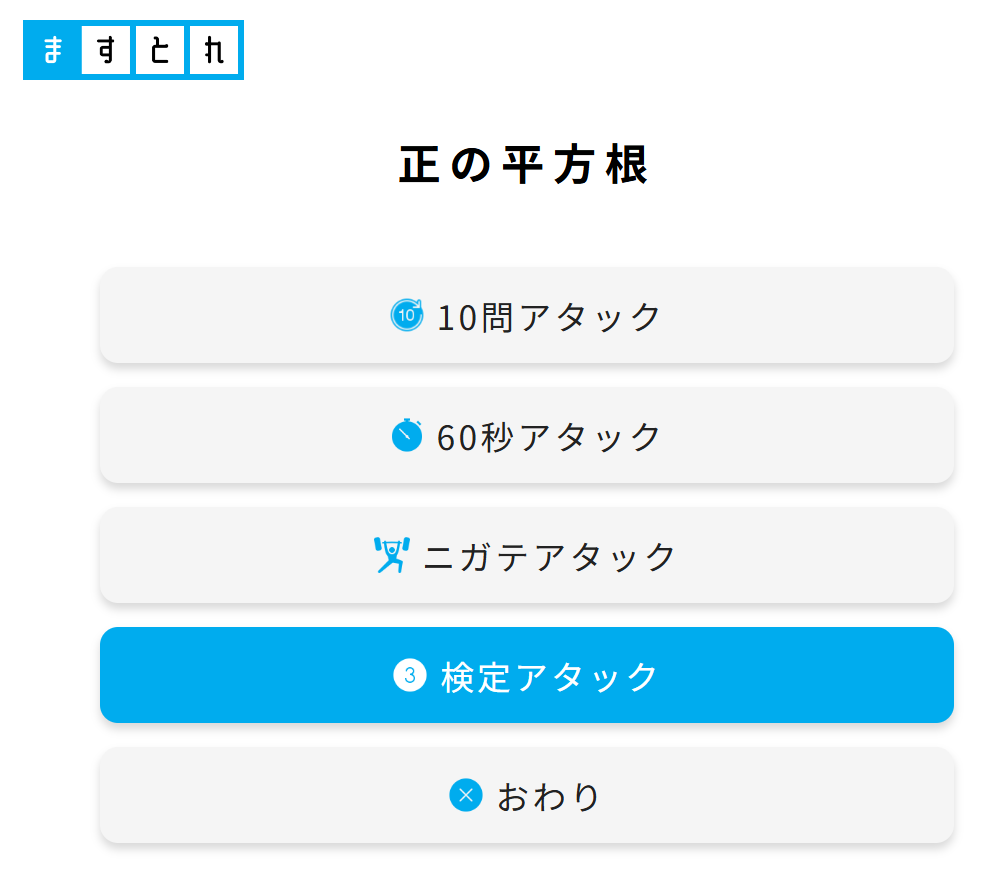
Task: Click the circled 3 icon beside 検定アタック
Action: (409, 675)
